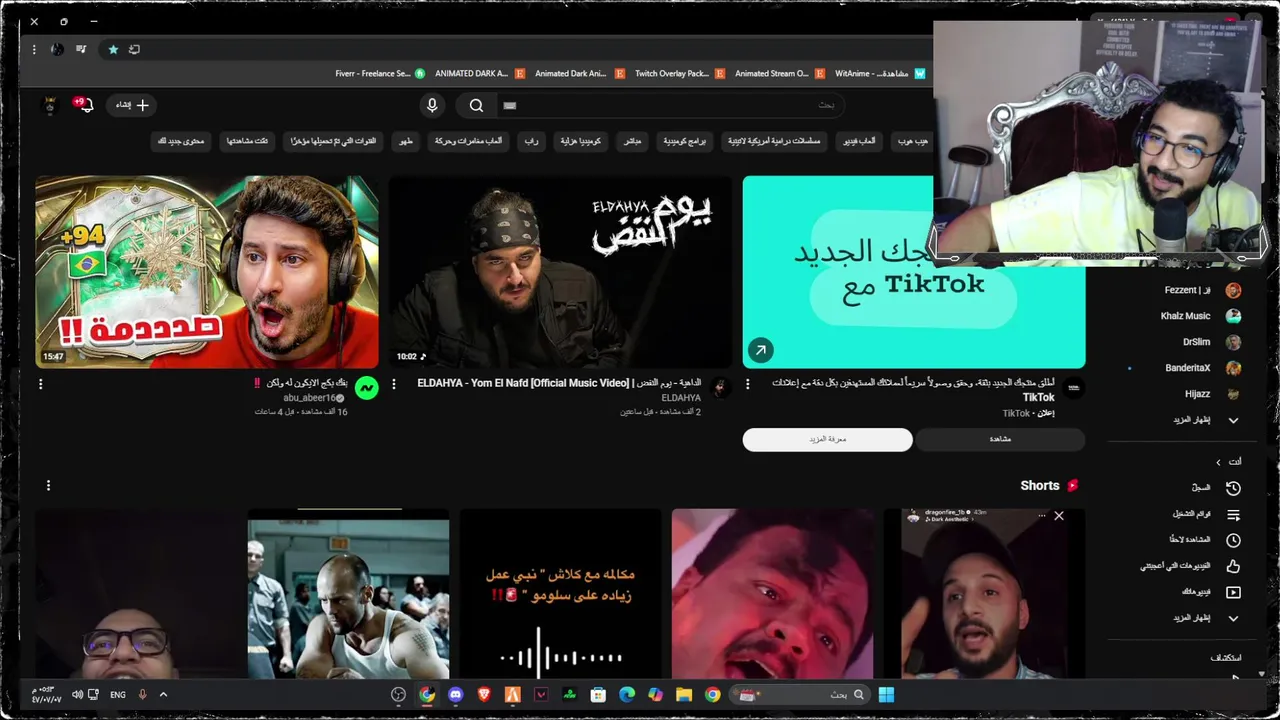1280x720 pixels.
Task: Click the Chrome media control icon
Action: click(x=81, y=49)
